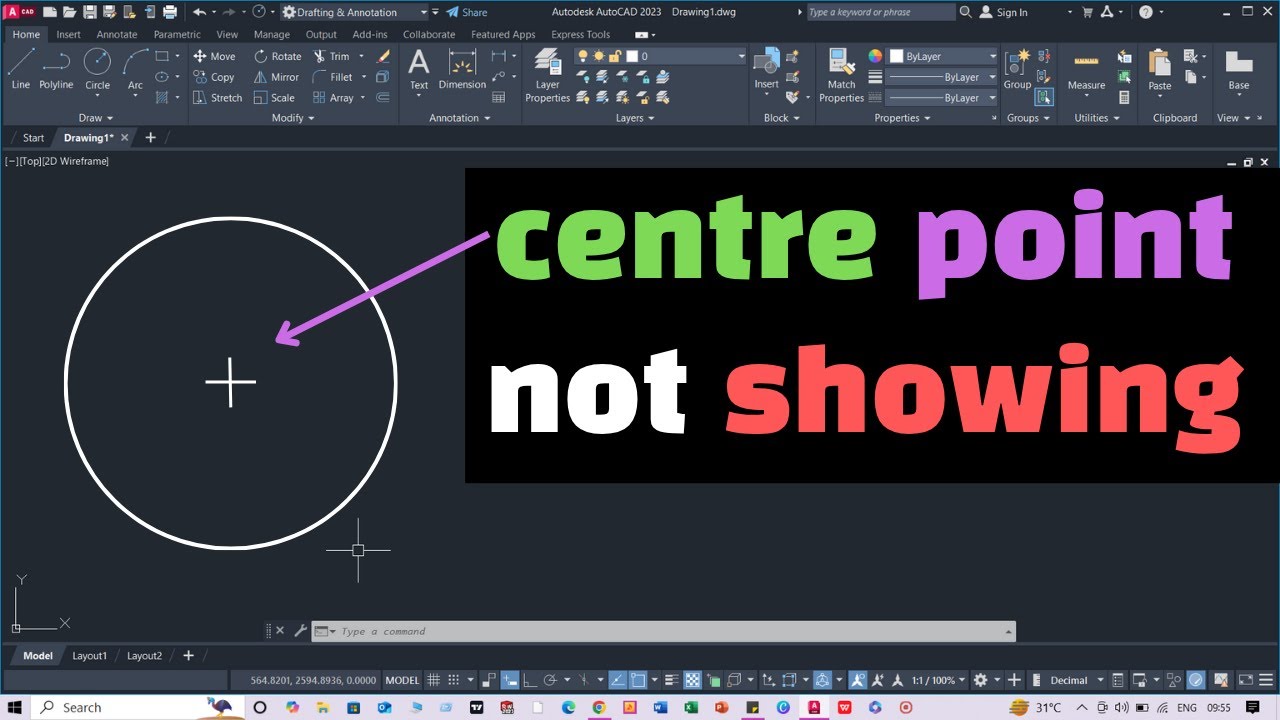The image size is (1280, 720).
Task: Click the Match Properties tool
Action: coord(841,75)
